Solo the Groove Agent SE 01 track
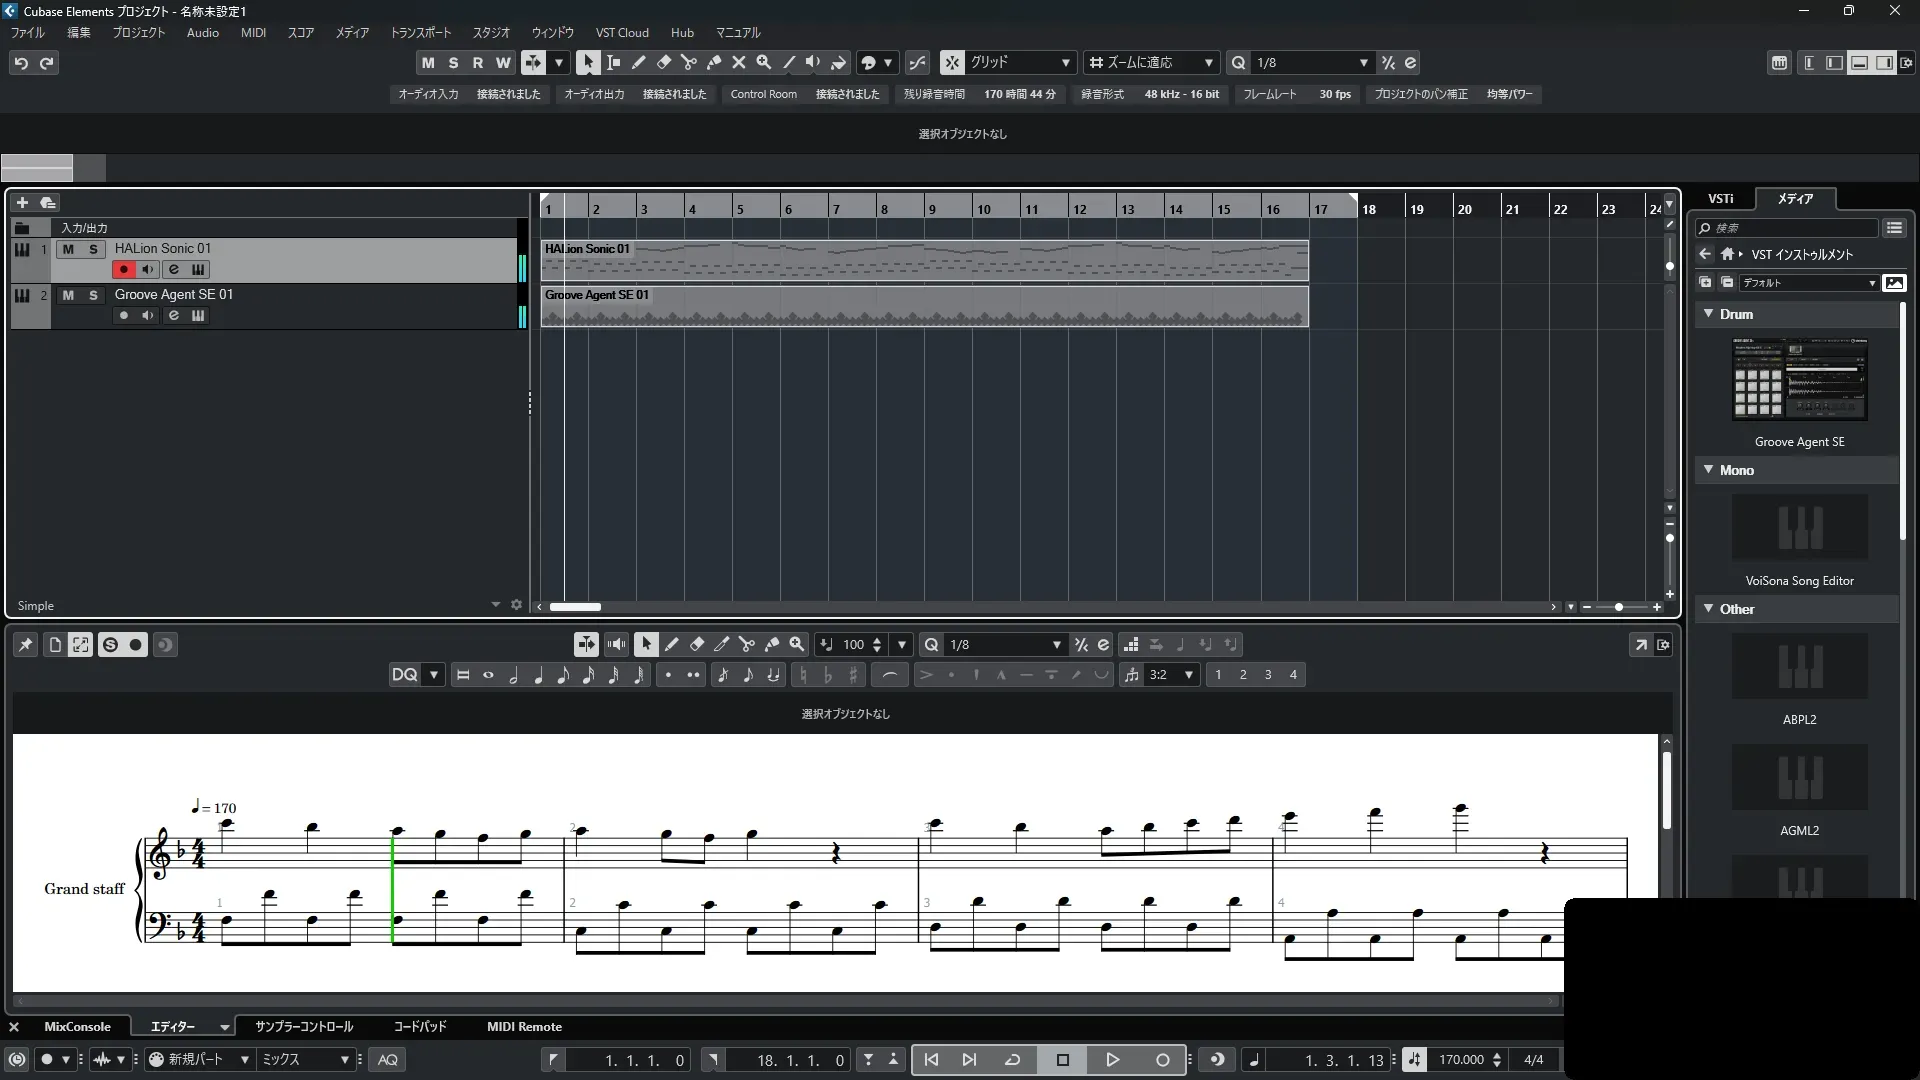 coord(93,295)
